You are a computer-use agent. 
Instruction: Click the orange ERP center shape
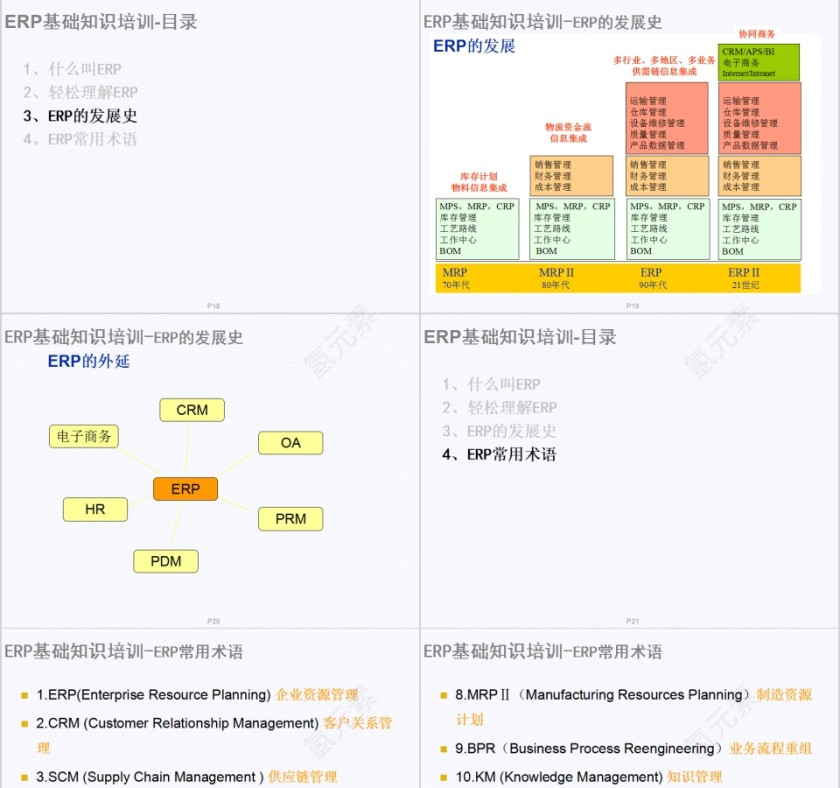(185, 489)
